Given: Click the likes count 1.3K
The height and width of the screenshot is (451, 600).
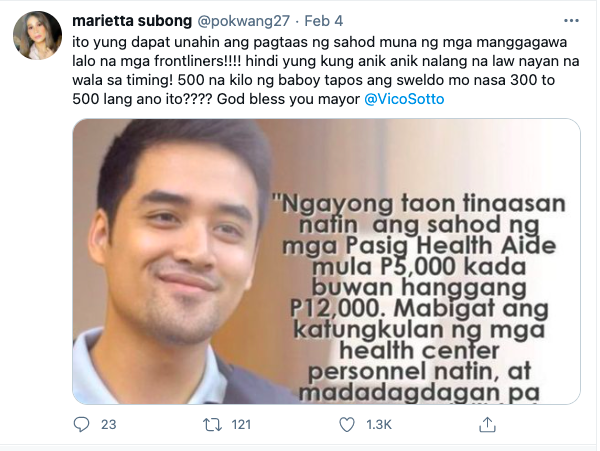Looking at the screenshot, I should tap(379, 425).
